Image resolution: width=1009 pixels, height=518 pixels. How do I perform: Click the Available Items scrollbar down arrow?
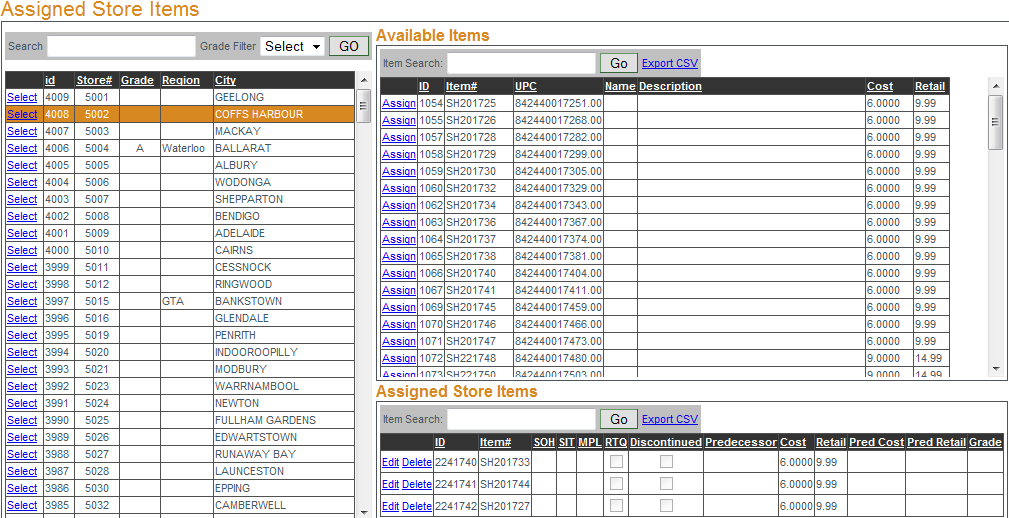[x=995, y=369]
